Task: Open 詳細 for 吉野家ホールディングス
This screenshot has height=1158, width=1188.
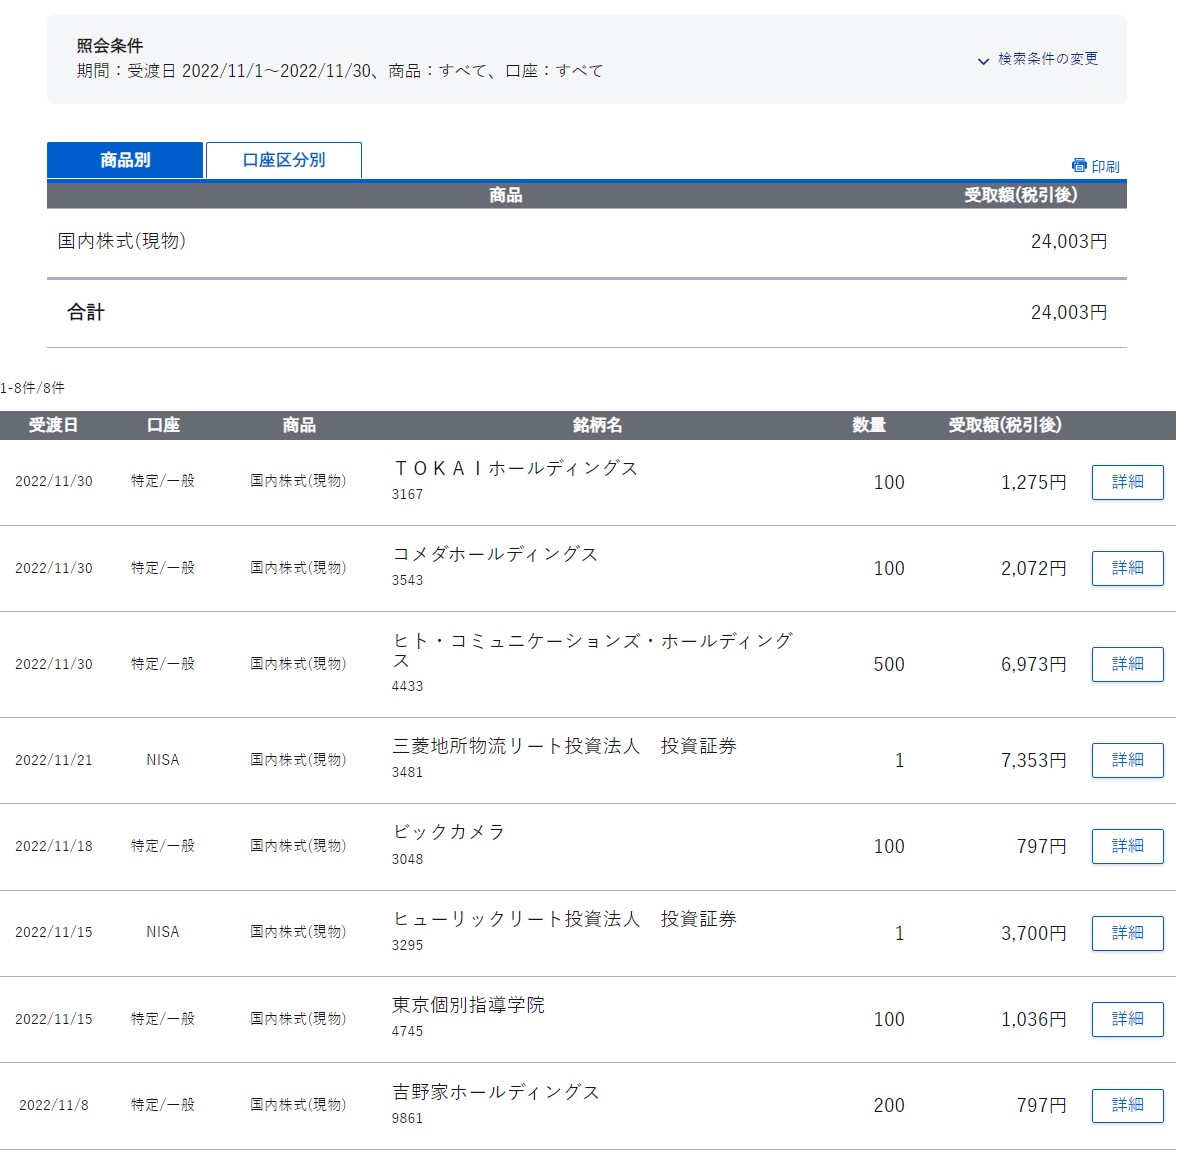Action: (x=1127, y=1105)
